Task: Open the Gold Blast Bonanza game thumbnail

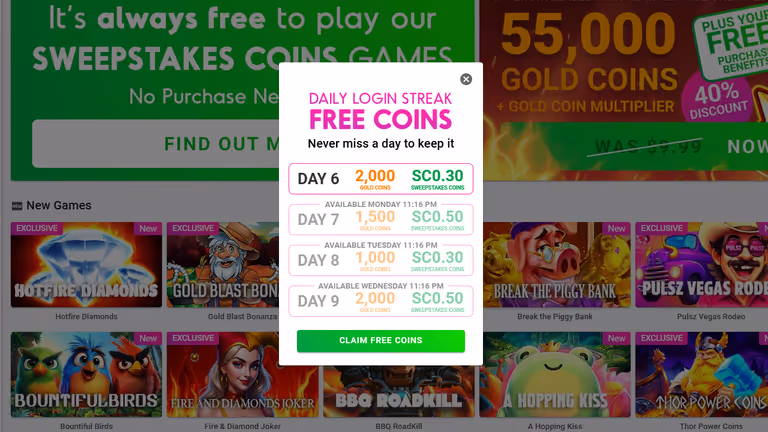Action: [223, 264]
